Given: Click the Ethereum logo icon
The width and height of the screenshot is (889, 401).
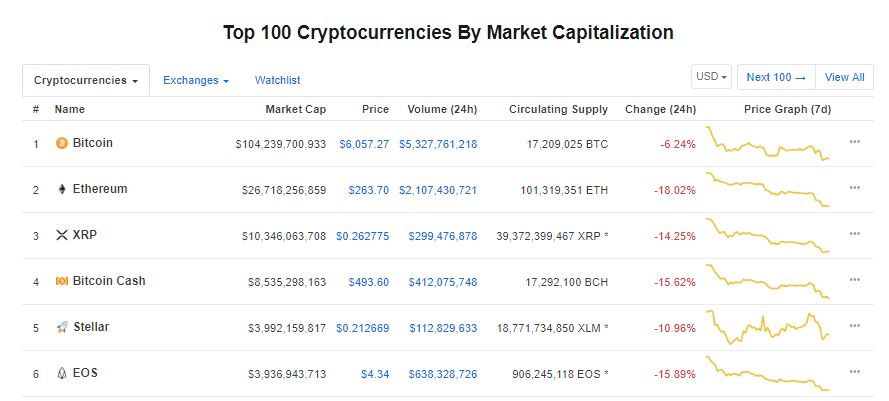Looking at the screenshot, I should pyautogui.click(x=62, y=189).
